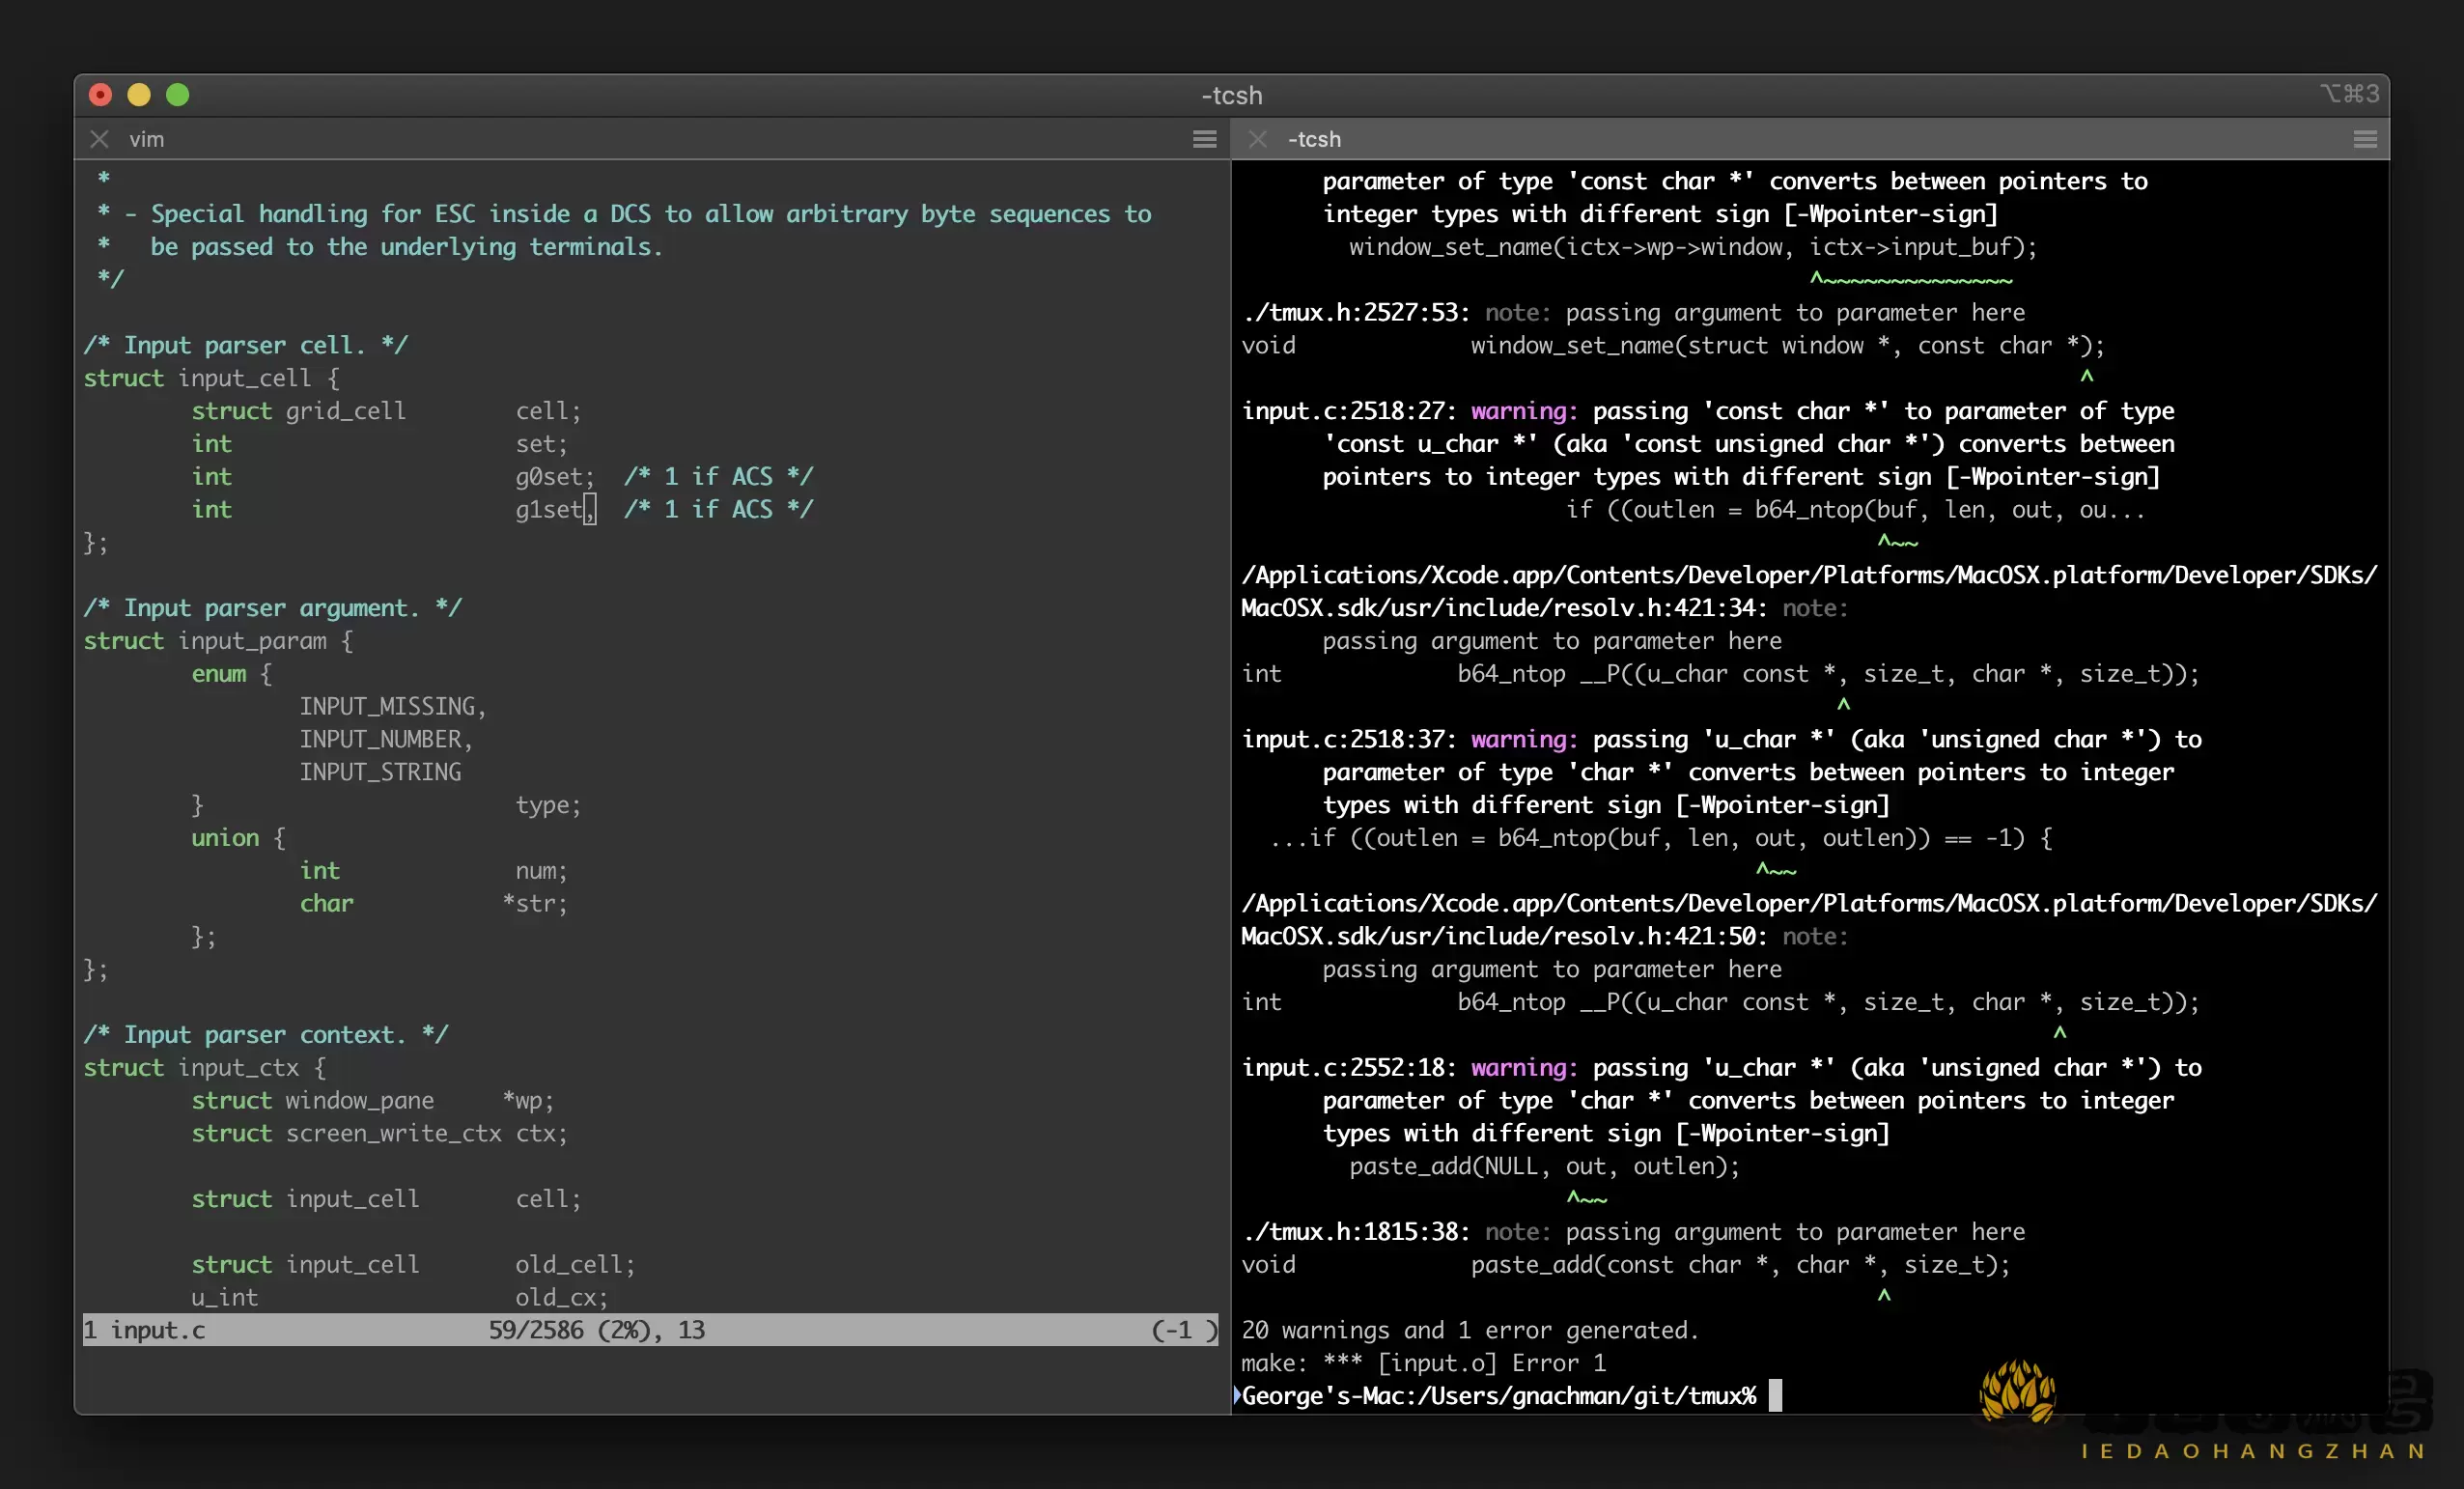Click 'make: *** [input.o] Error 1'

click(1423, 1363)
